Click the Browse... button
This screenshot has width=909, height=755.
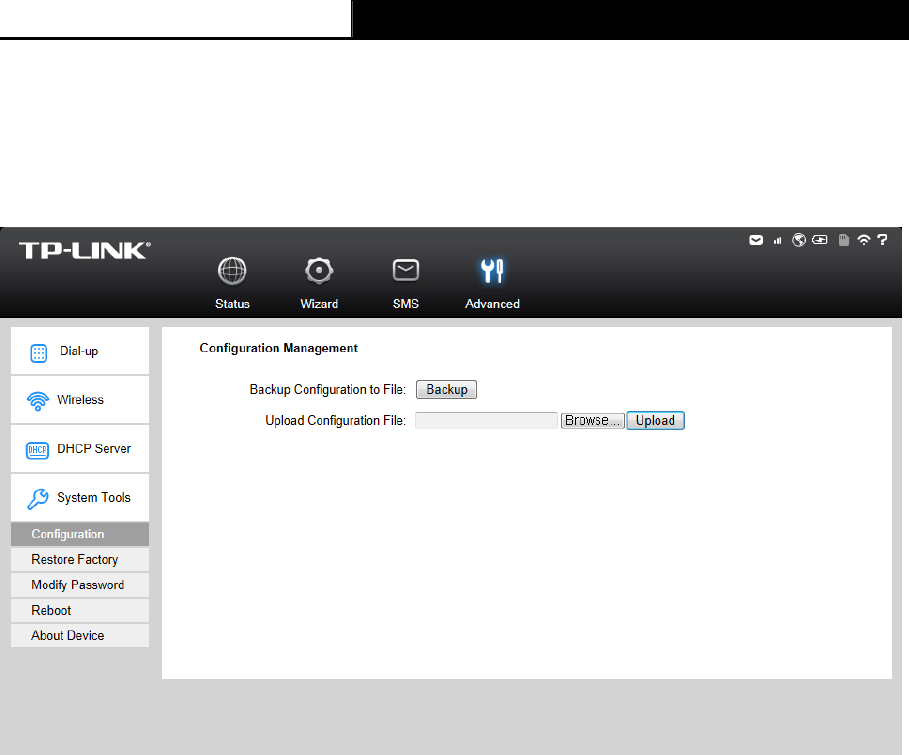pos(592,420)
